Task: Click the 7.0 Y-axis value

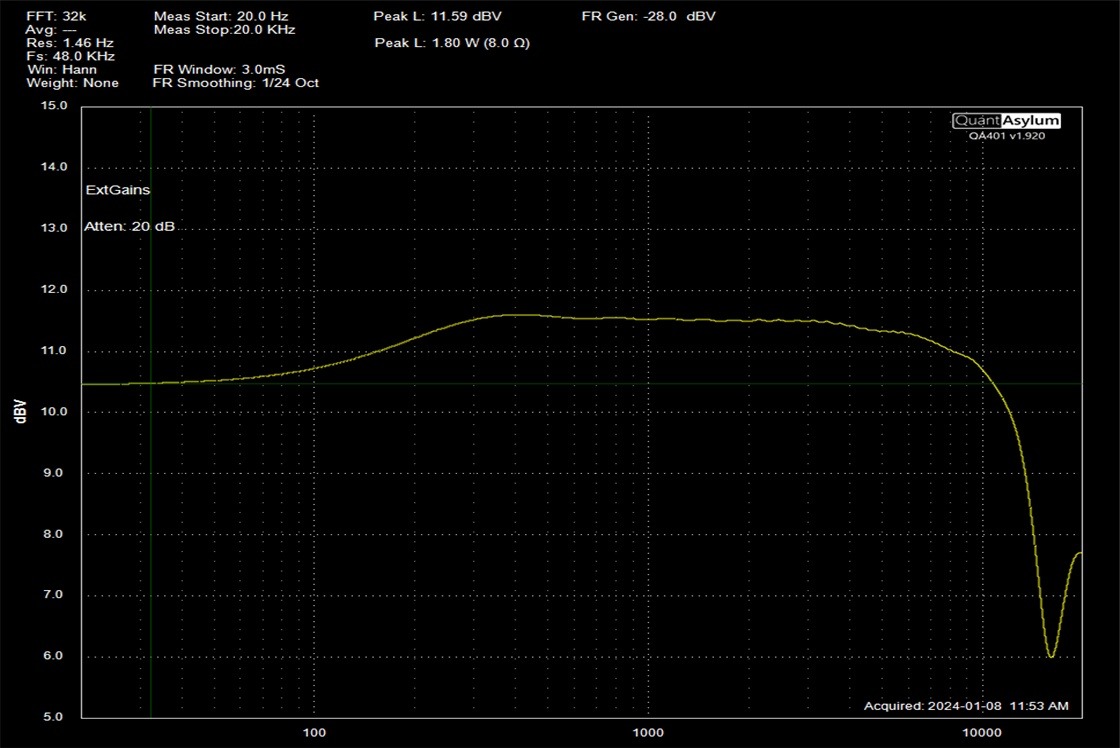Action: click(x=54, y=594)
